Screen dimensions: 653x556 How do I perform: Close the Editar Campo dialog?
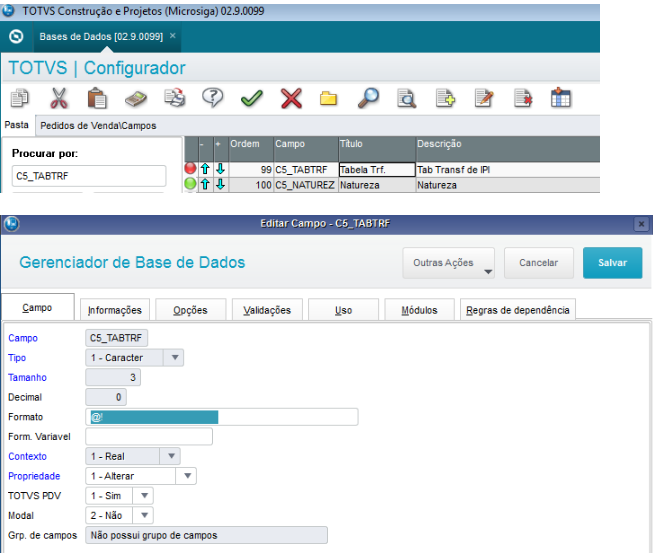point(641,224)
